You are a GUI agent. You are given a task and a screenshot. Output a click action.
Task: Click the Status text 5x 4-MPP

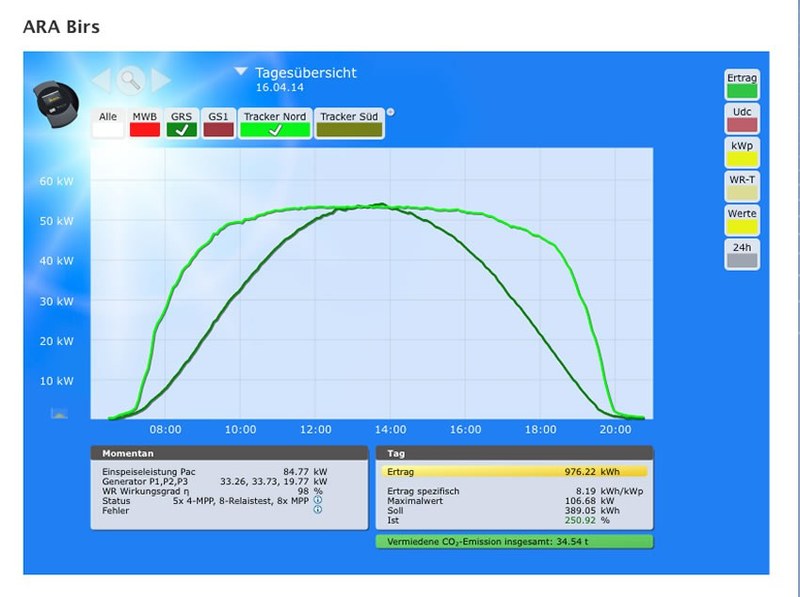[241, 501]
